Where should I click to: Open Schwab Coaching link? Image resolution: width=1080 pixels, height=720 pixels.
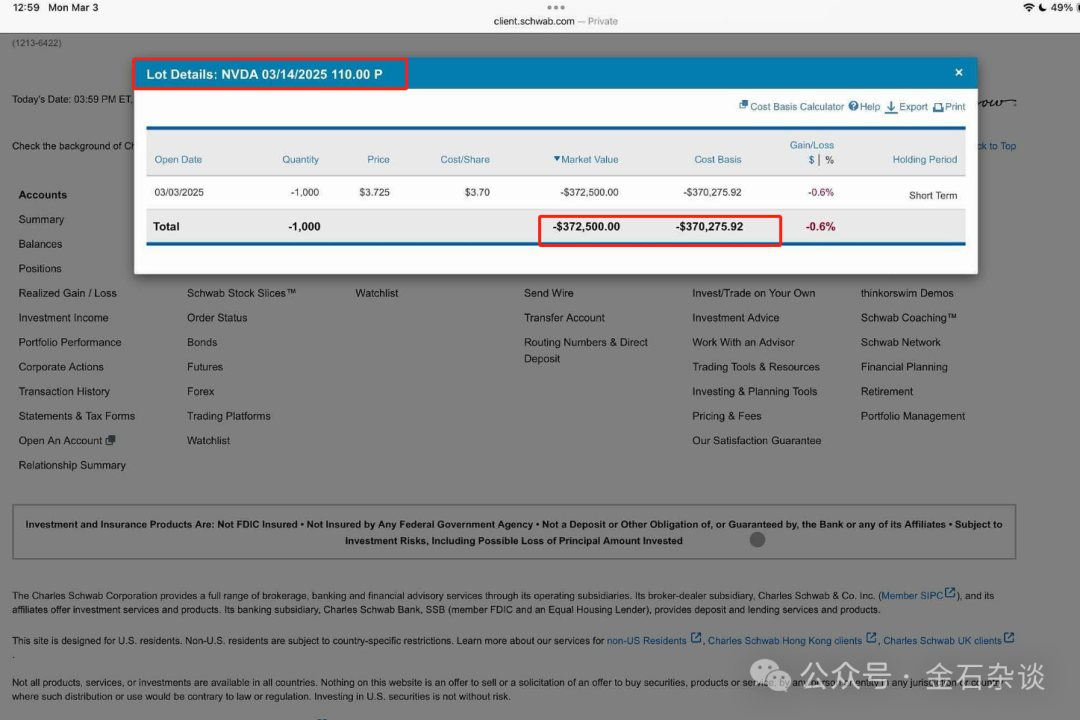tap(908, 318)
